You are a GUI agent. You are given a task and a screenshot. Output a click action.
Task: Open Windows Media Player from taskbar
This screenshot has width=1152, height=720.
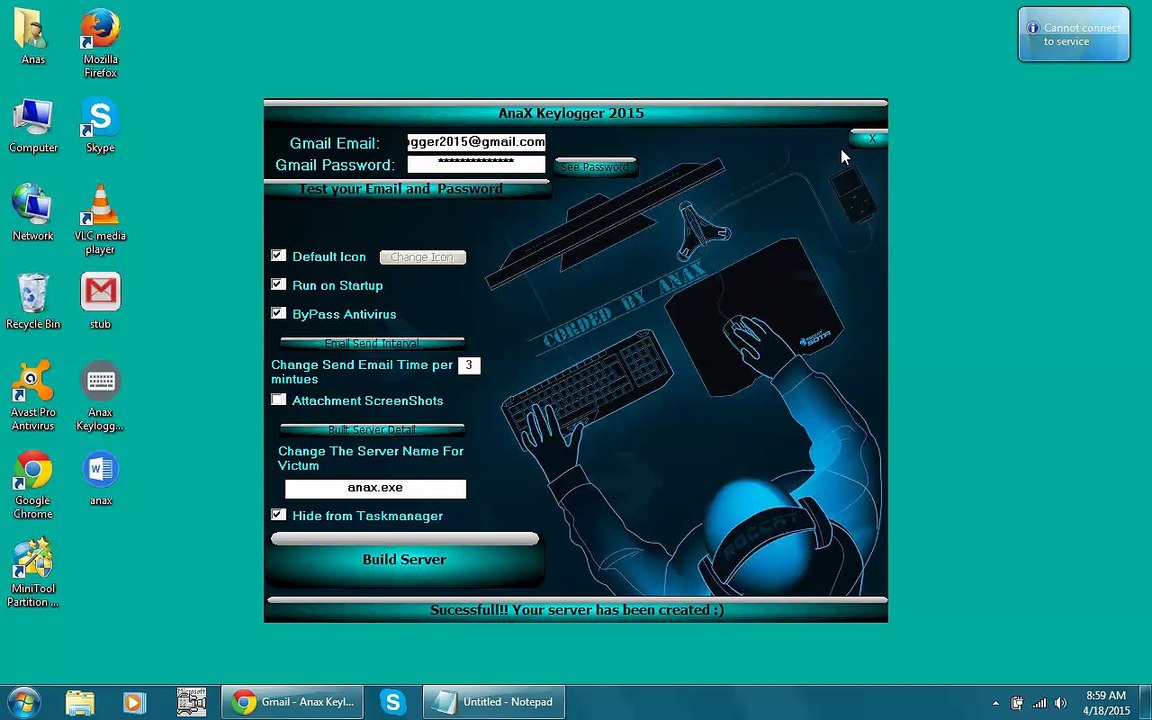click(134, 702)
